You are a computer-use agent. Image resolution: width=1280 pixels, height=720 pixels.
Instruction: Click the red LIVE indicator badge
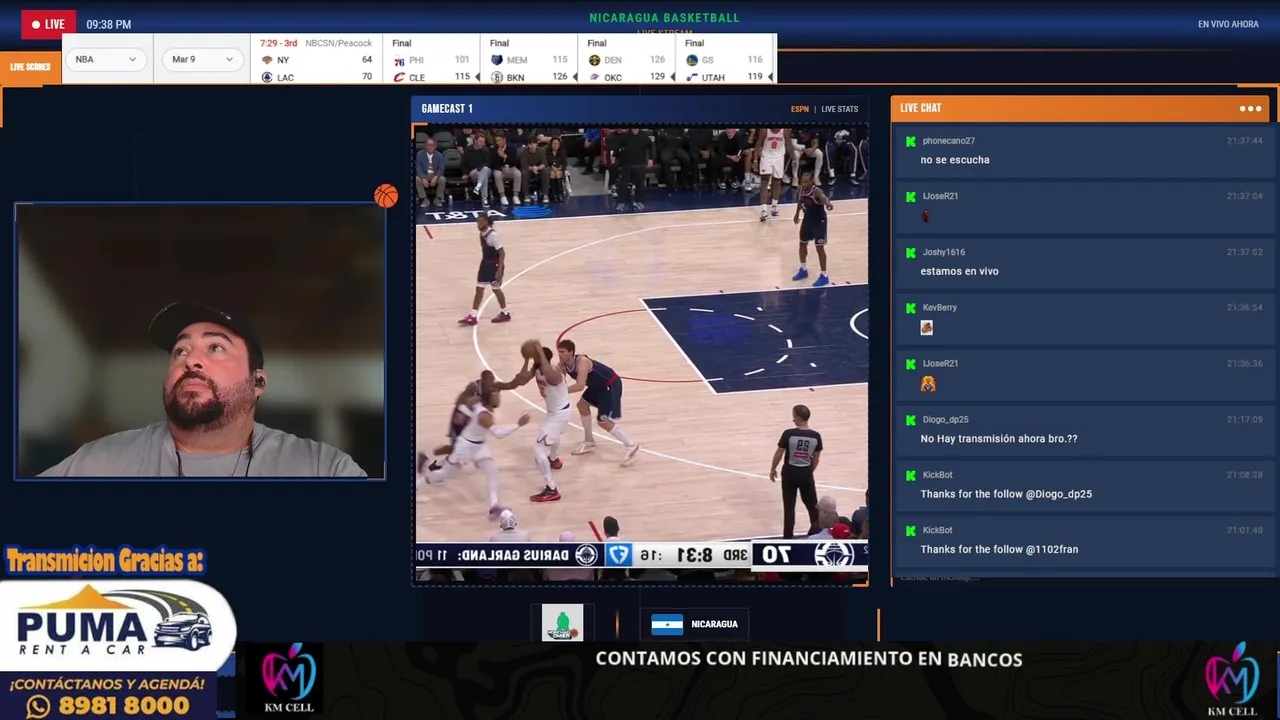click(x=48, y=24)
